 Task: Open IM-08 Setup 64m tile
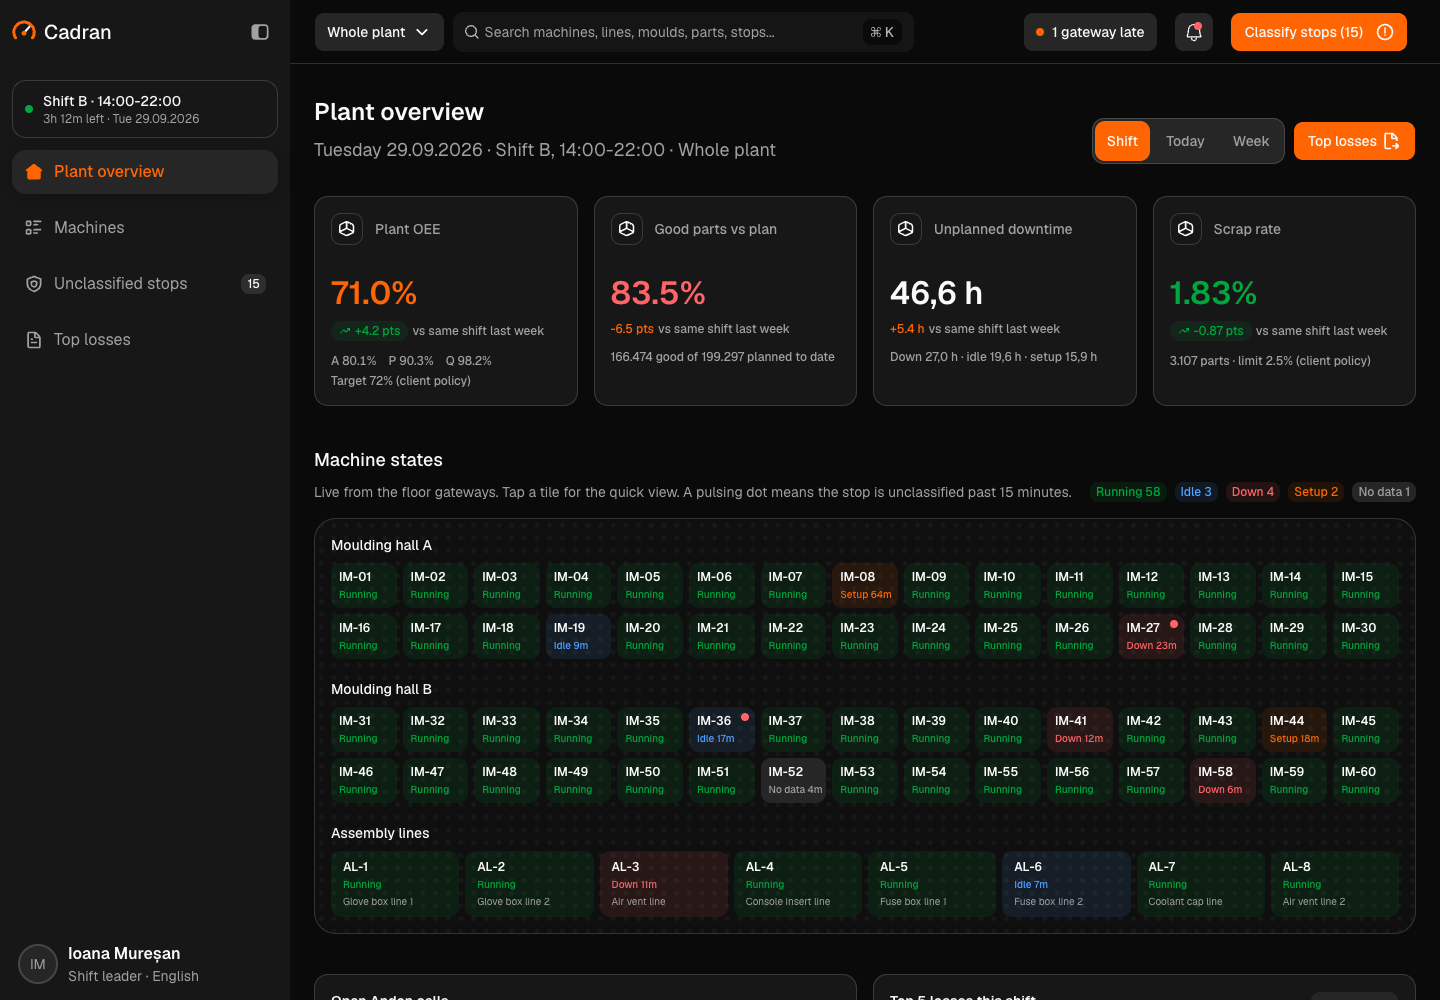click(x=866, y=584)
